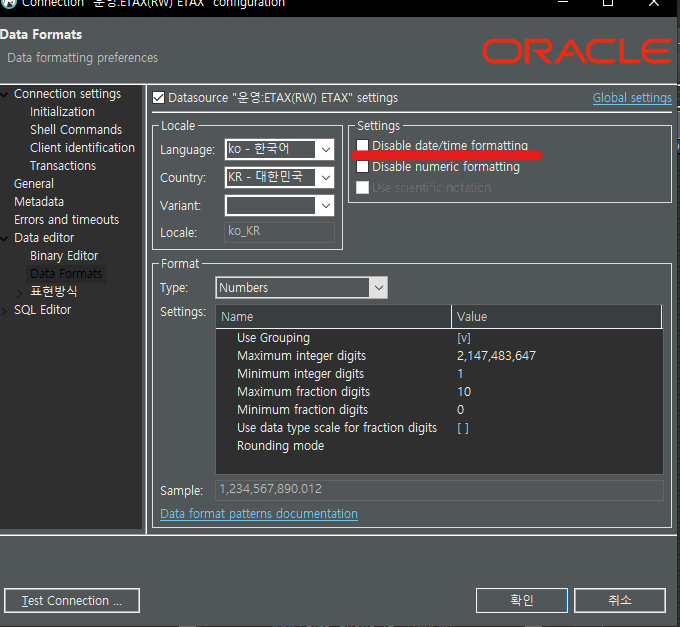This screenshot has width=680, height=627.
Task: Enable Disable numeric formatting checkbox
Action: [362, 167]
